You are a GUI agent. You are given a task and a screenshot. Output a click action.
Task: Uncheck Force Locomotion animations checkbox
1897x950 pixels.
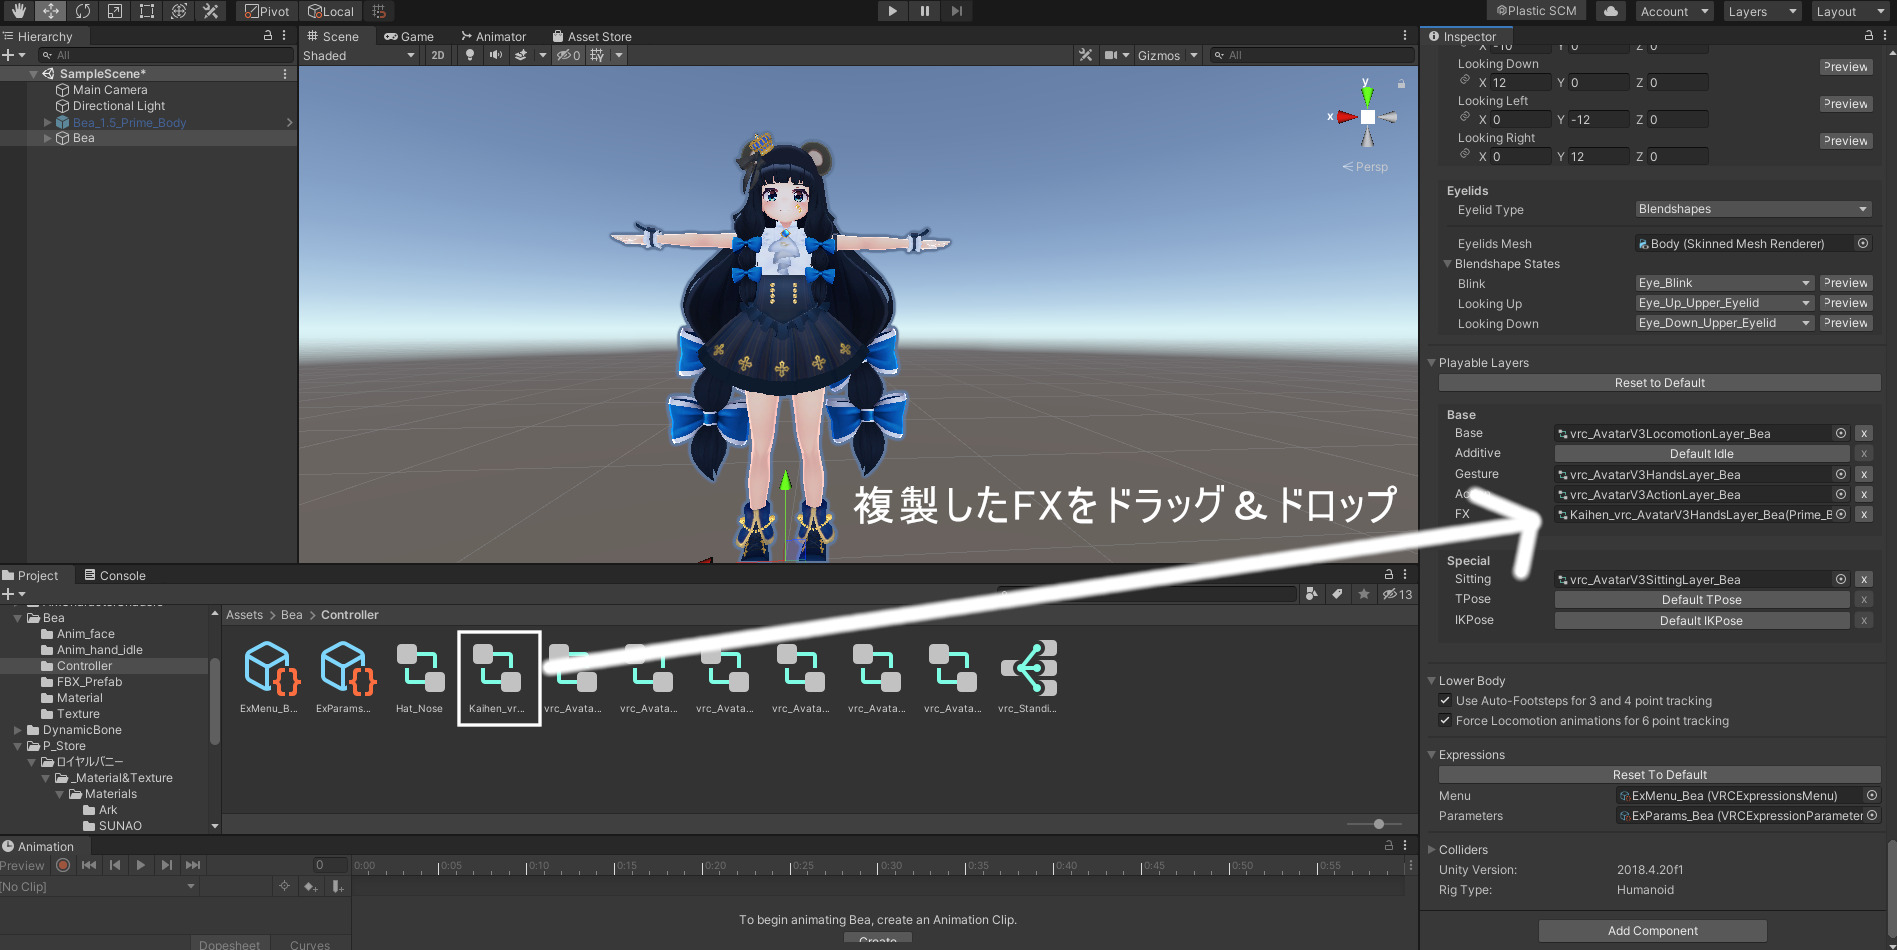(x=1445, y=720)
